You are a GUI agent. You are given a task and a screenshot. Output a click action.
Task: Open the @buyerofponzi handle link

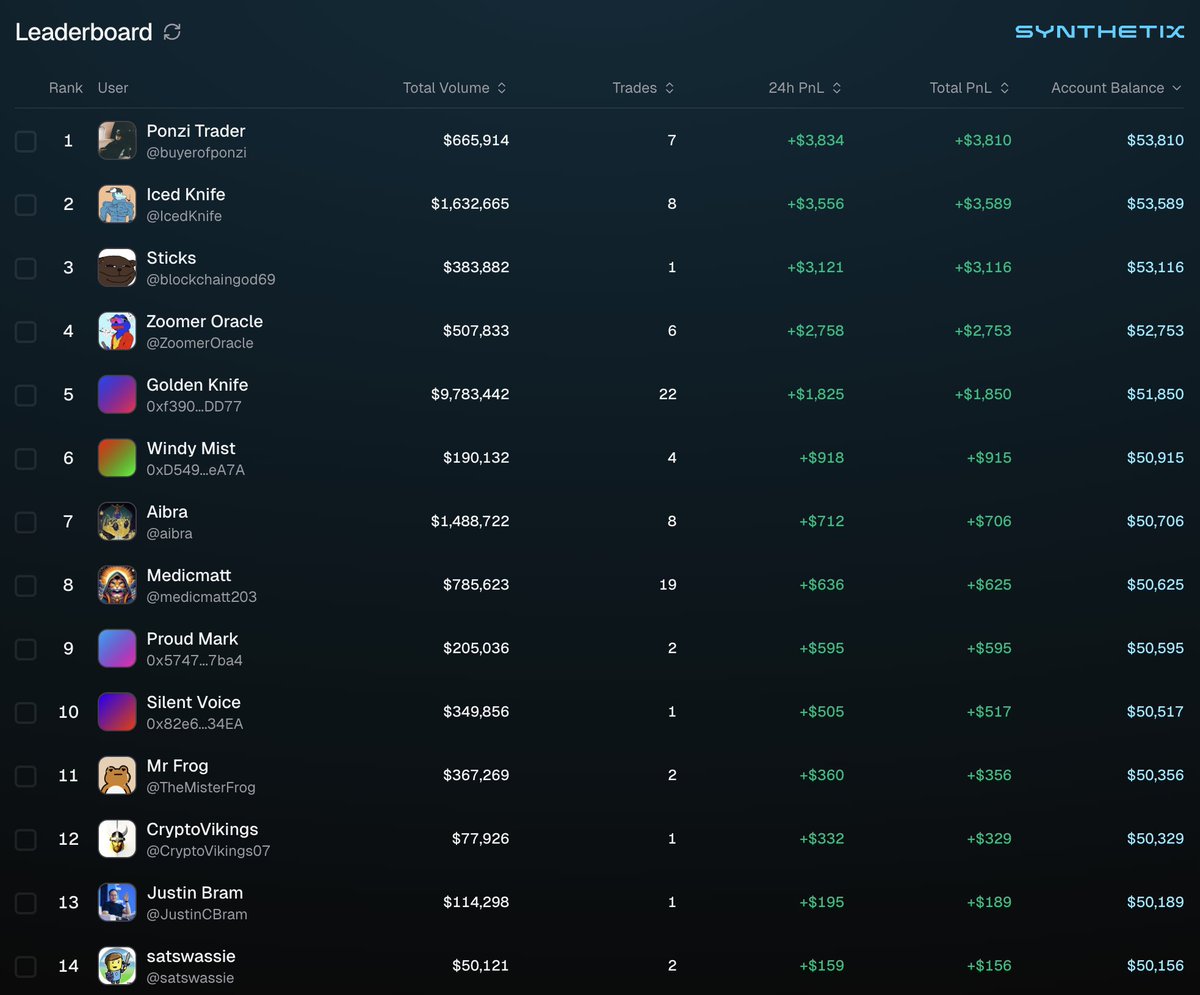click(x=197, y=153)
